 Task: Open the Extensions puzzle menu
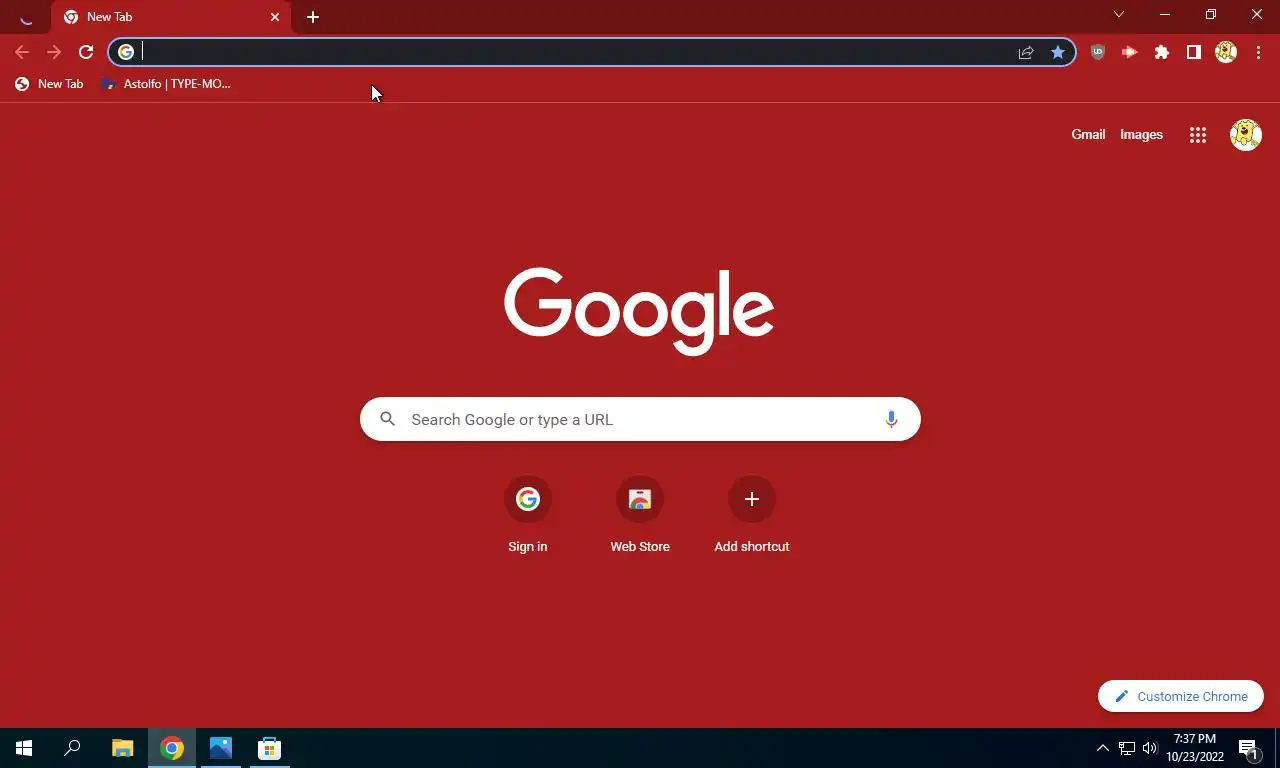(x=1162, y=52)
